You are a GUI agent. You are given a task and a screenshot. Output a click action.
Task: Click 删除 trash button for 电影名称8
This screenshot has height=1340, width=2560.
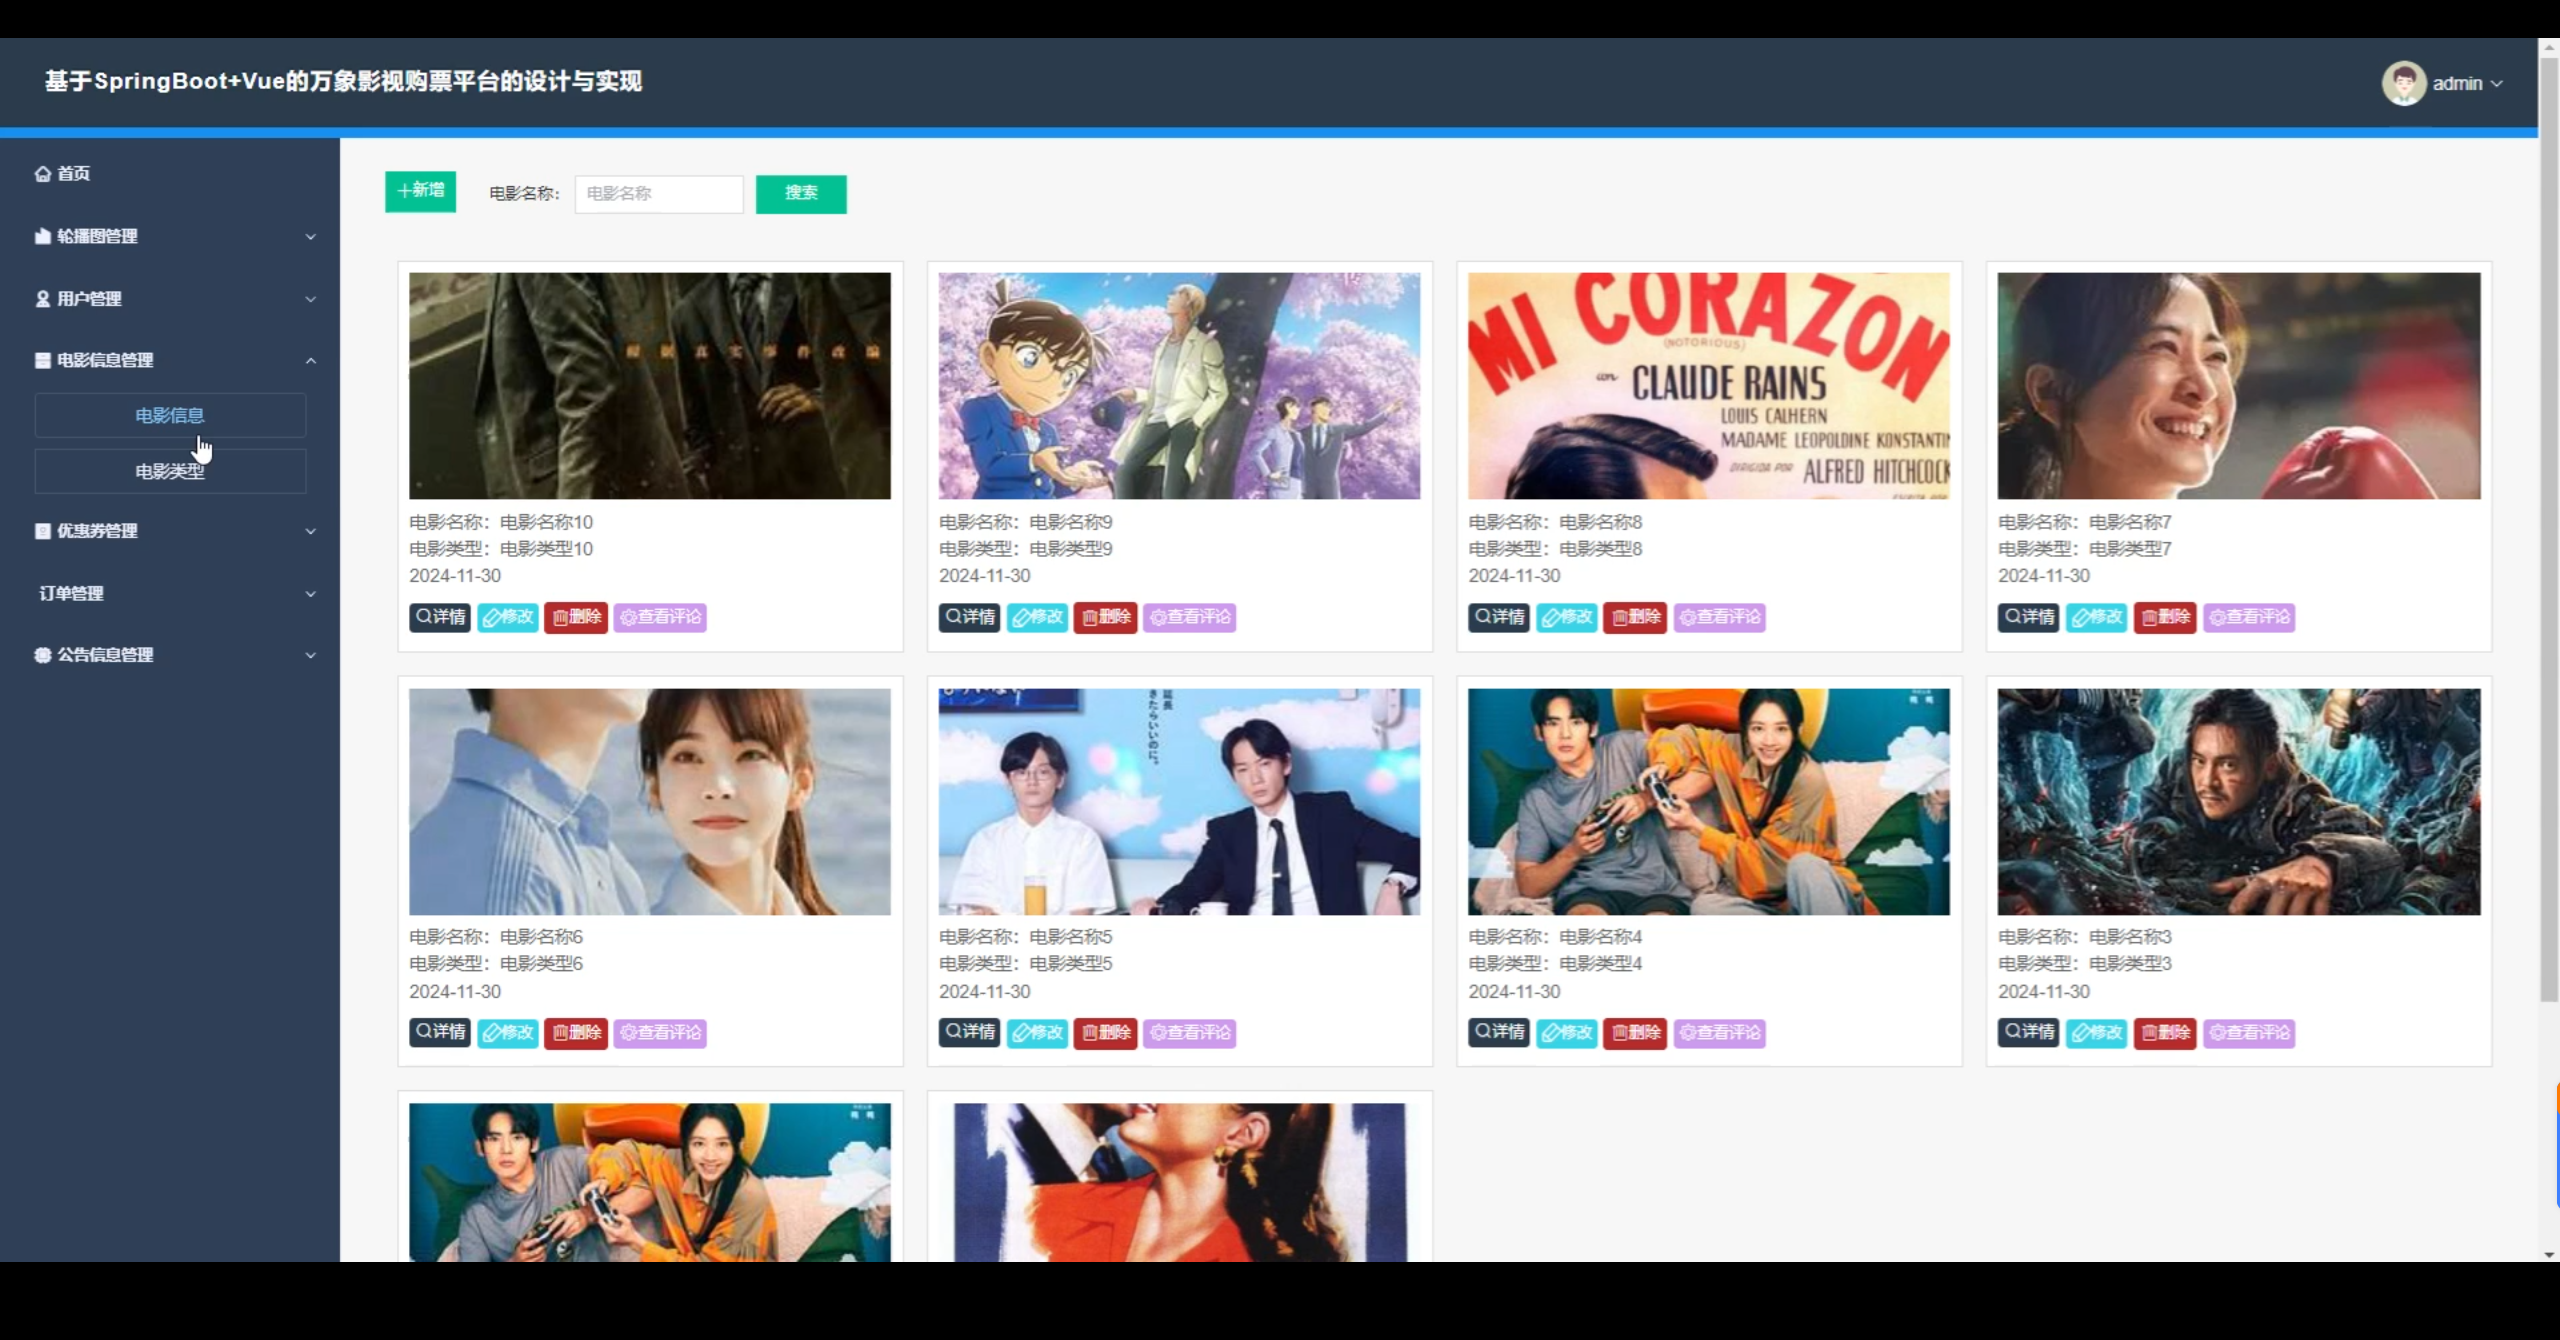[1635, 617]
